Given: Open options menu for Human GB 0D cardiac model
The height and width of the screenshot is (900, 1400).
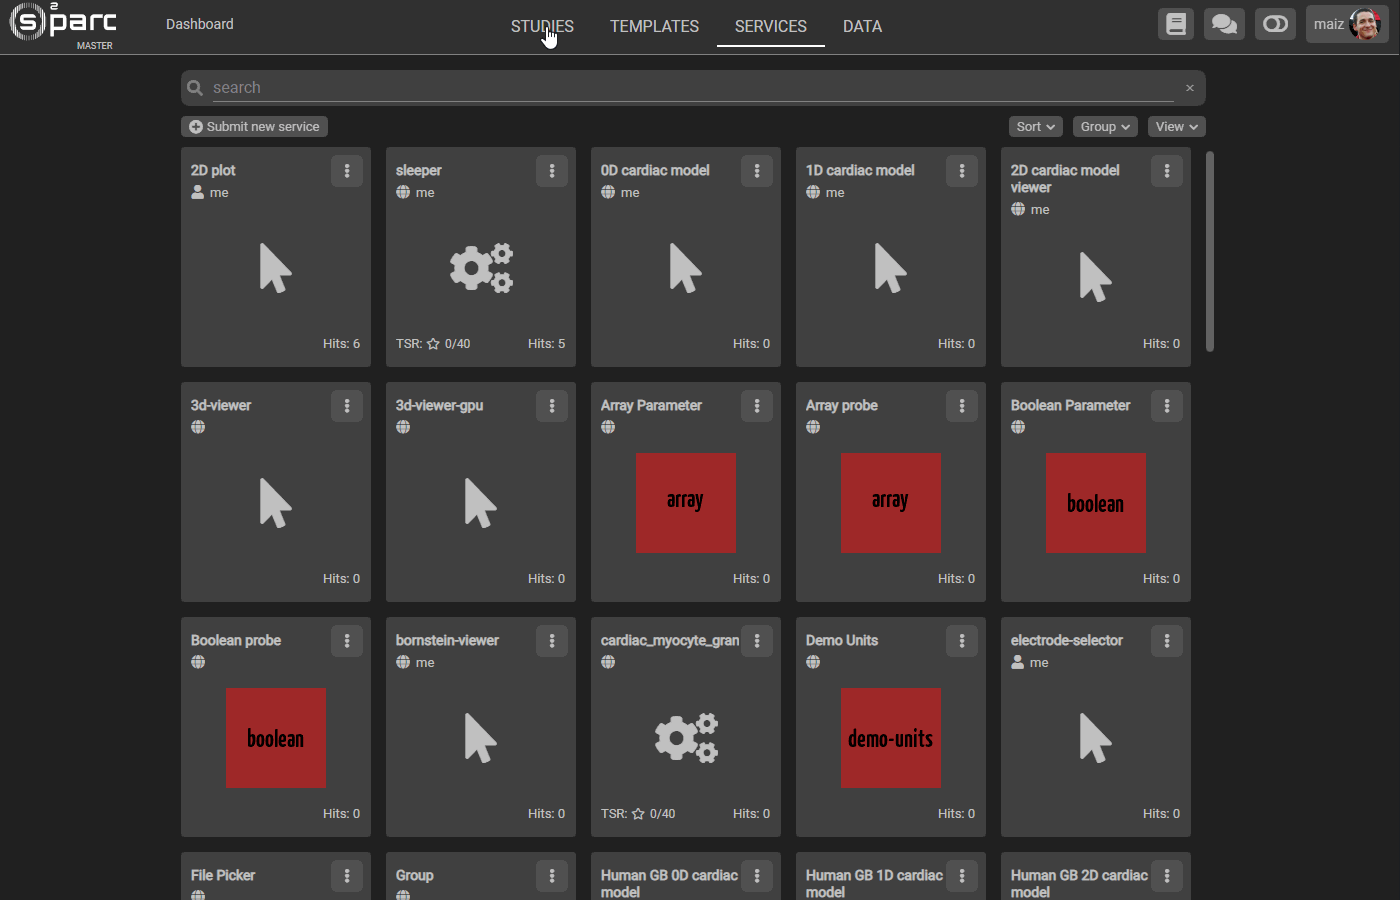Looking at the screenshot, I should 757,876.
